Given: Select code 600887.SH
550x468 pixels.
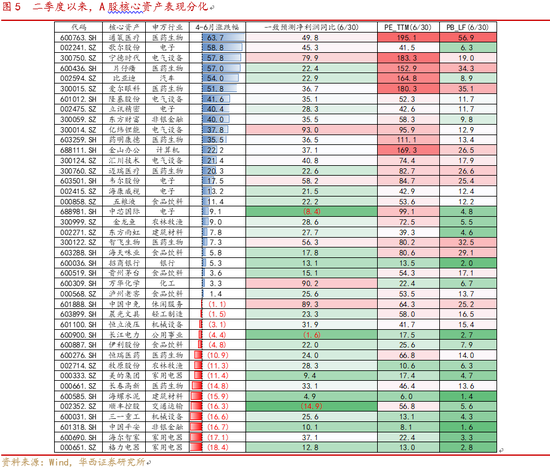Looking at the screenshot, I should [78, 345].
